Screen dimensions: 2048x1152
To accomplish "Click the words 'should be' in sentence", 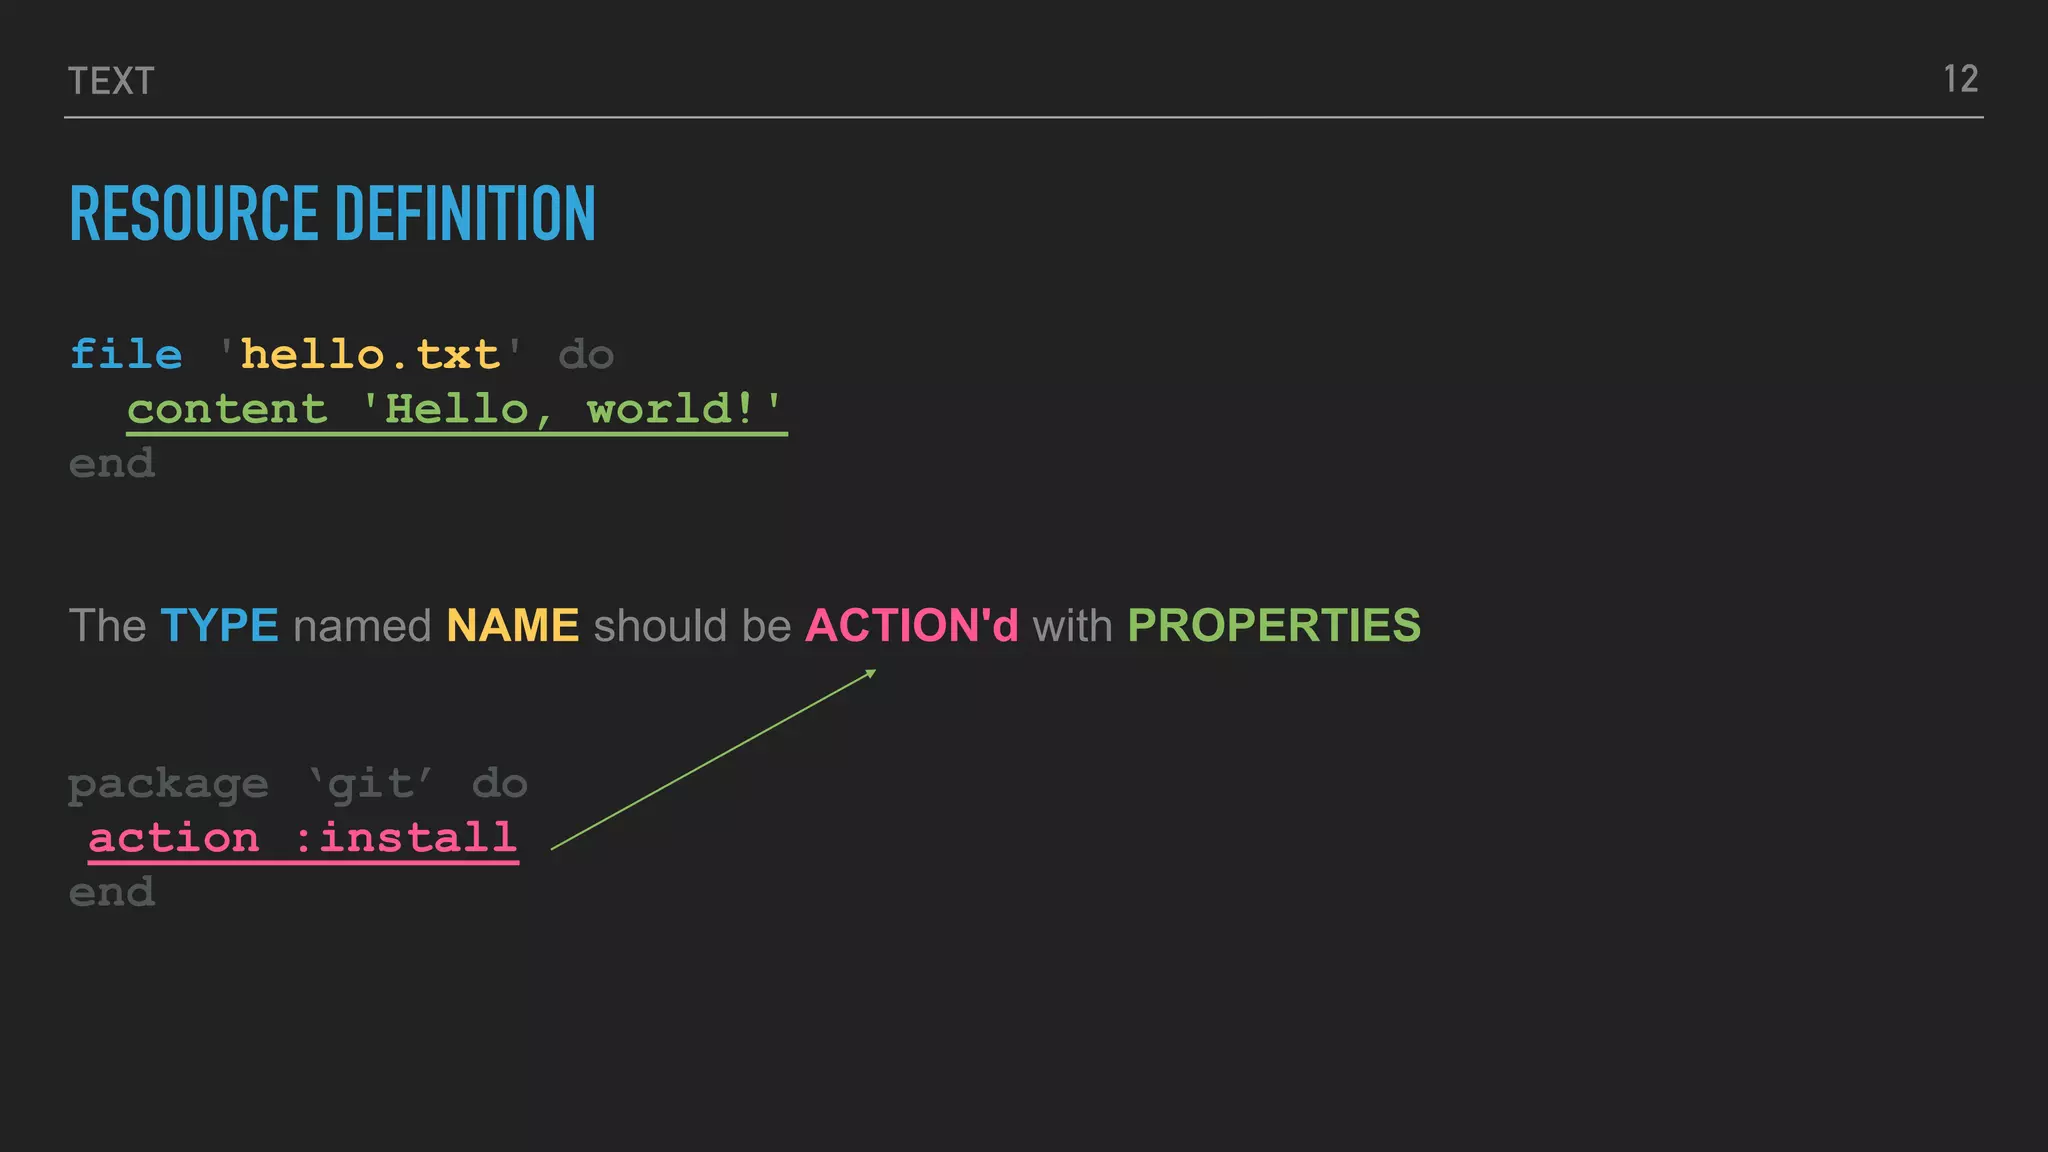I will [692, 626].
